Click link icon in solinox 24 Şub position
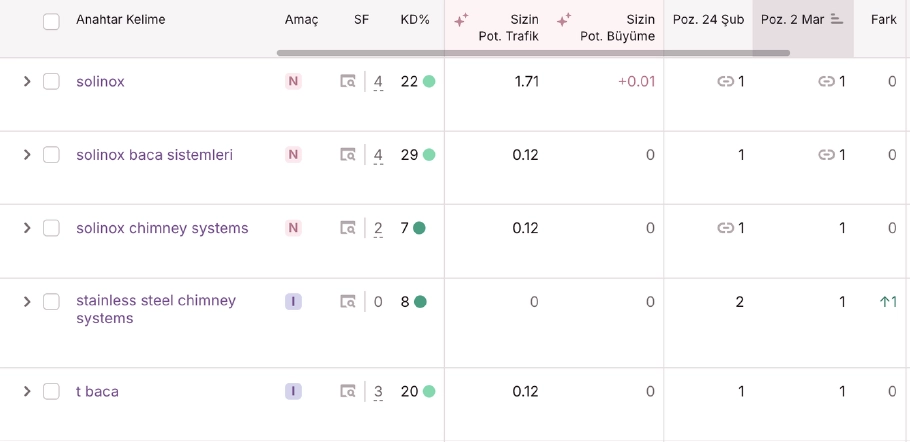 (x=726, y=82)
